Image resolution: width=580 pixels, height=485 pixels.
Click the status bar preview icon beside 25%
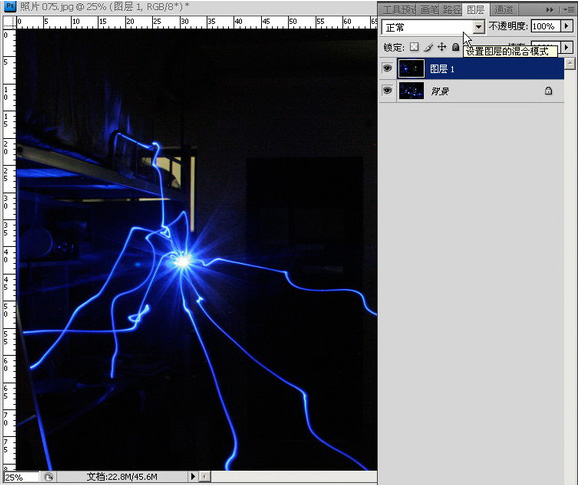click(x=48, y=477)
